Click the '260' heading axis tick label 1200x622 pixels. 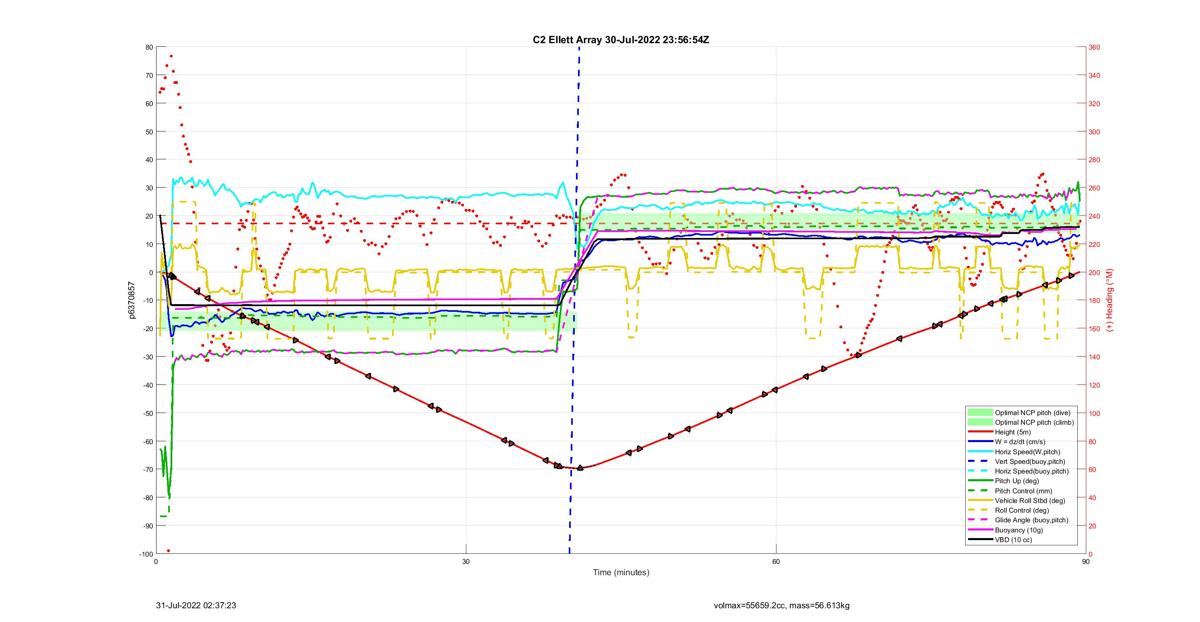click(1095, 188)
